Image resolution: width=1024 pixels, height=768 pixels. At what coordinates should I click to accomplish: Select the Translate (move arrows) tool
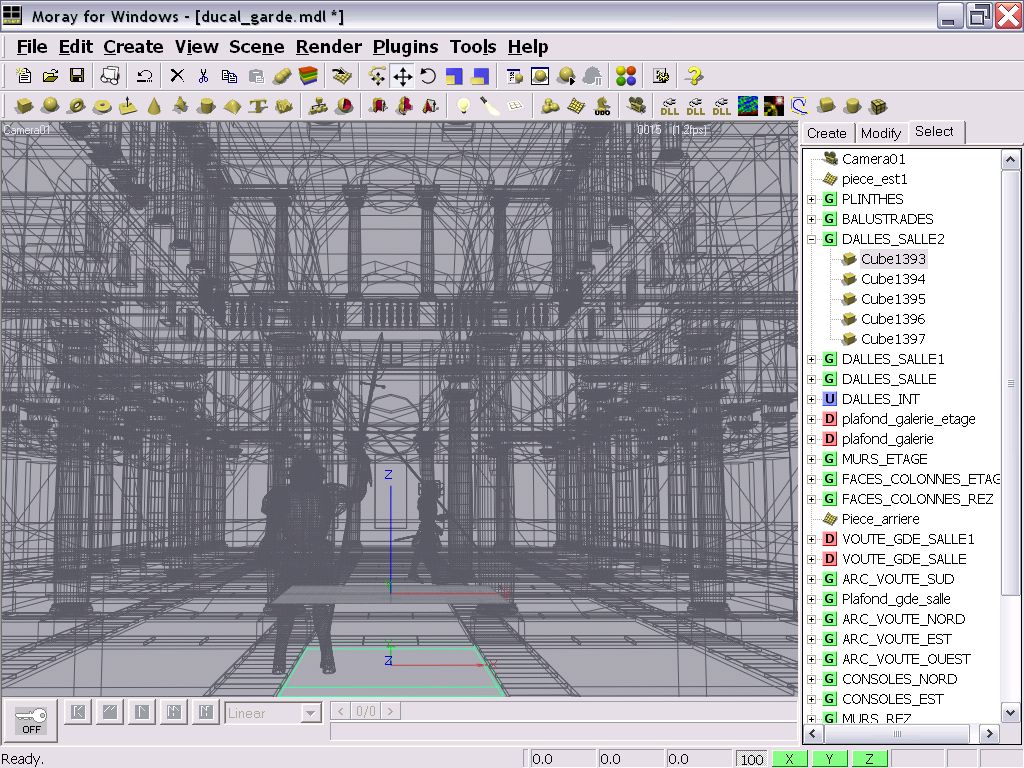(x=402, y=76)
